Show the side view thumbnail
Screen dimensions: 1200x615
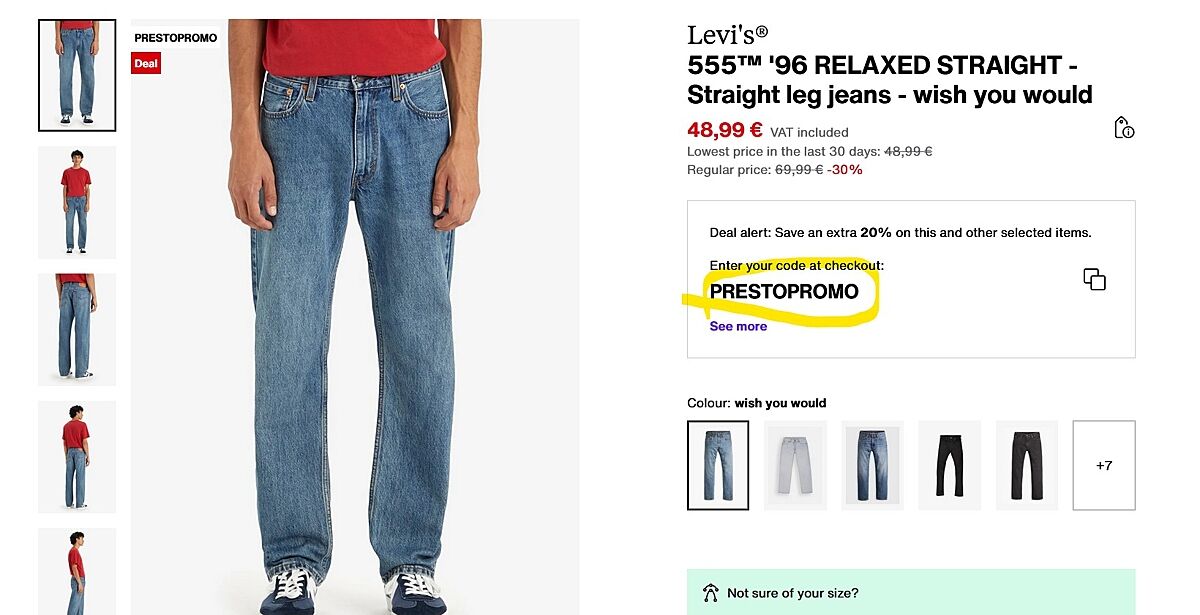(77, 572)
